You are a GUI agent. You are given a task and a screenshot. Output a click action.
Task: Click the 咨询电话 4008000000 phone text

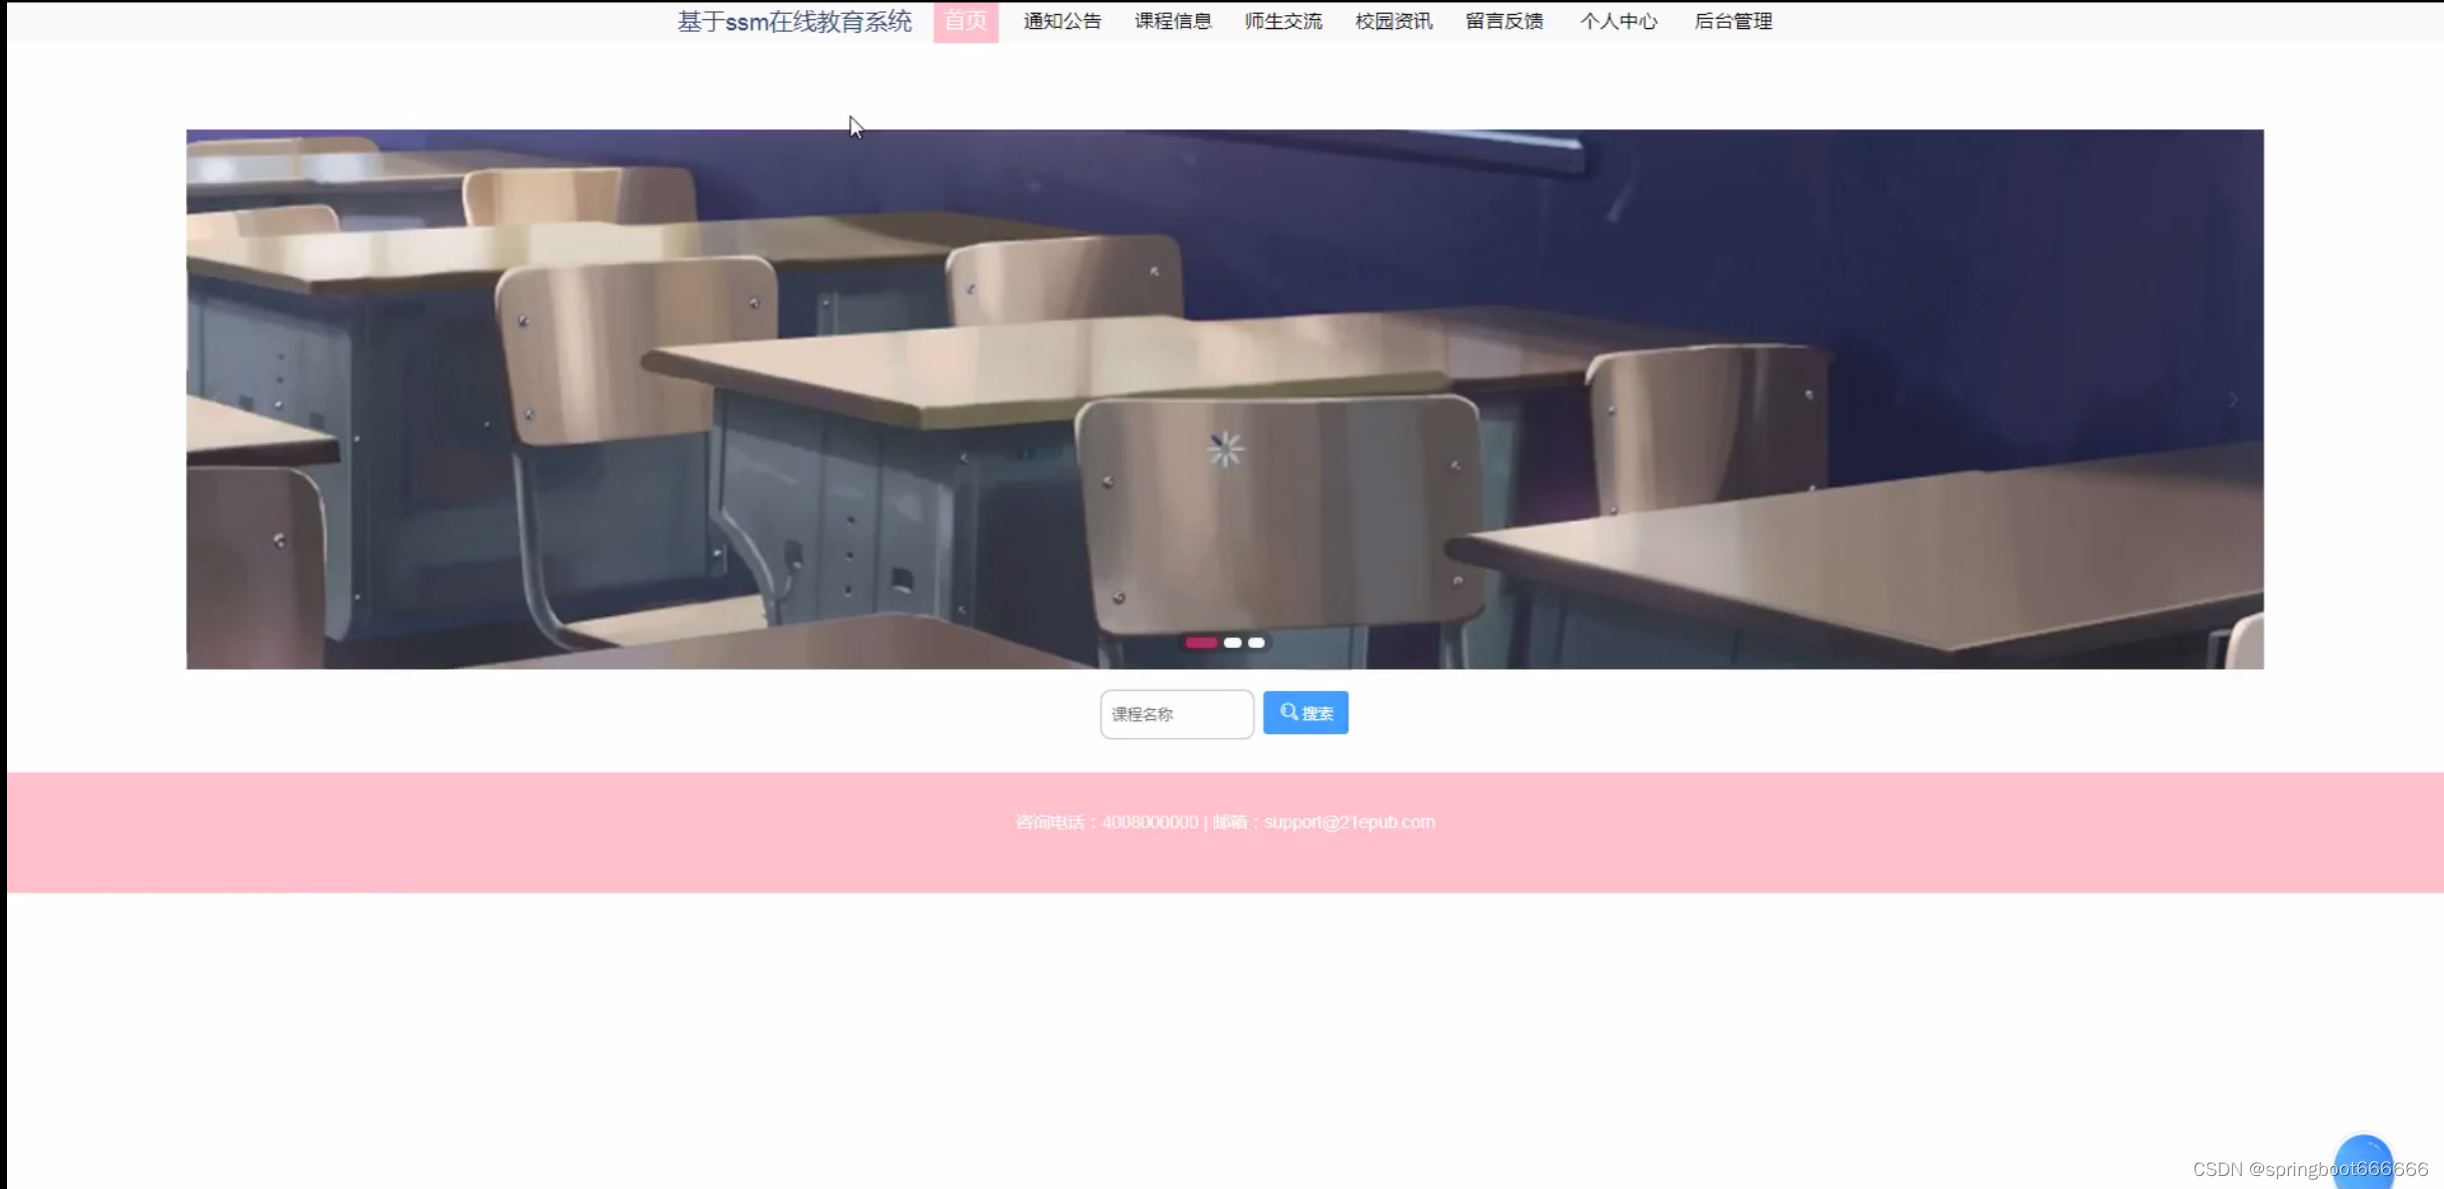click(x=1106, y=822)
